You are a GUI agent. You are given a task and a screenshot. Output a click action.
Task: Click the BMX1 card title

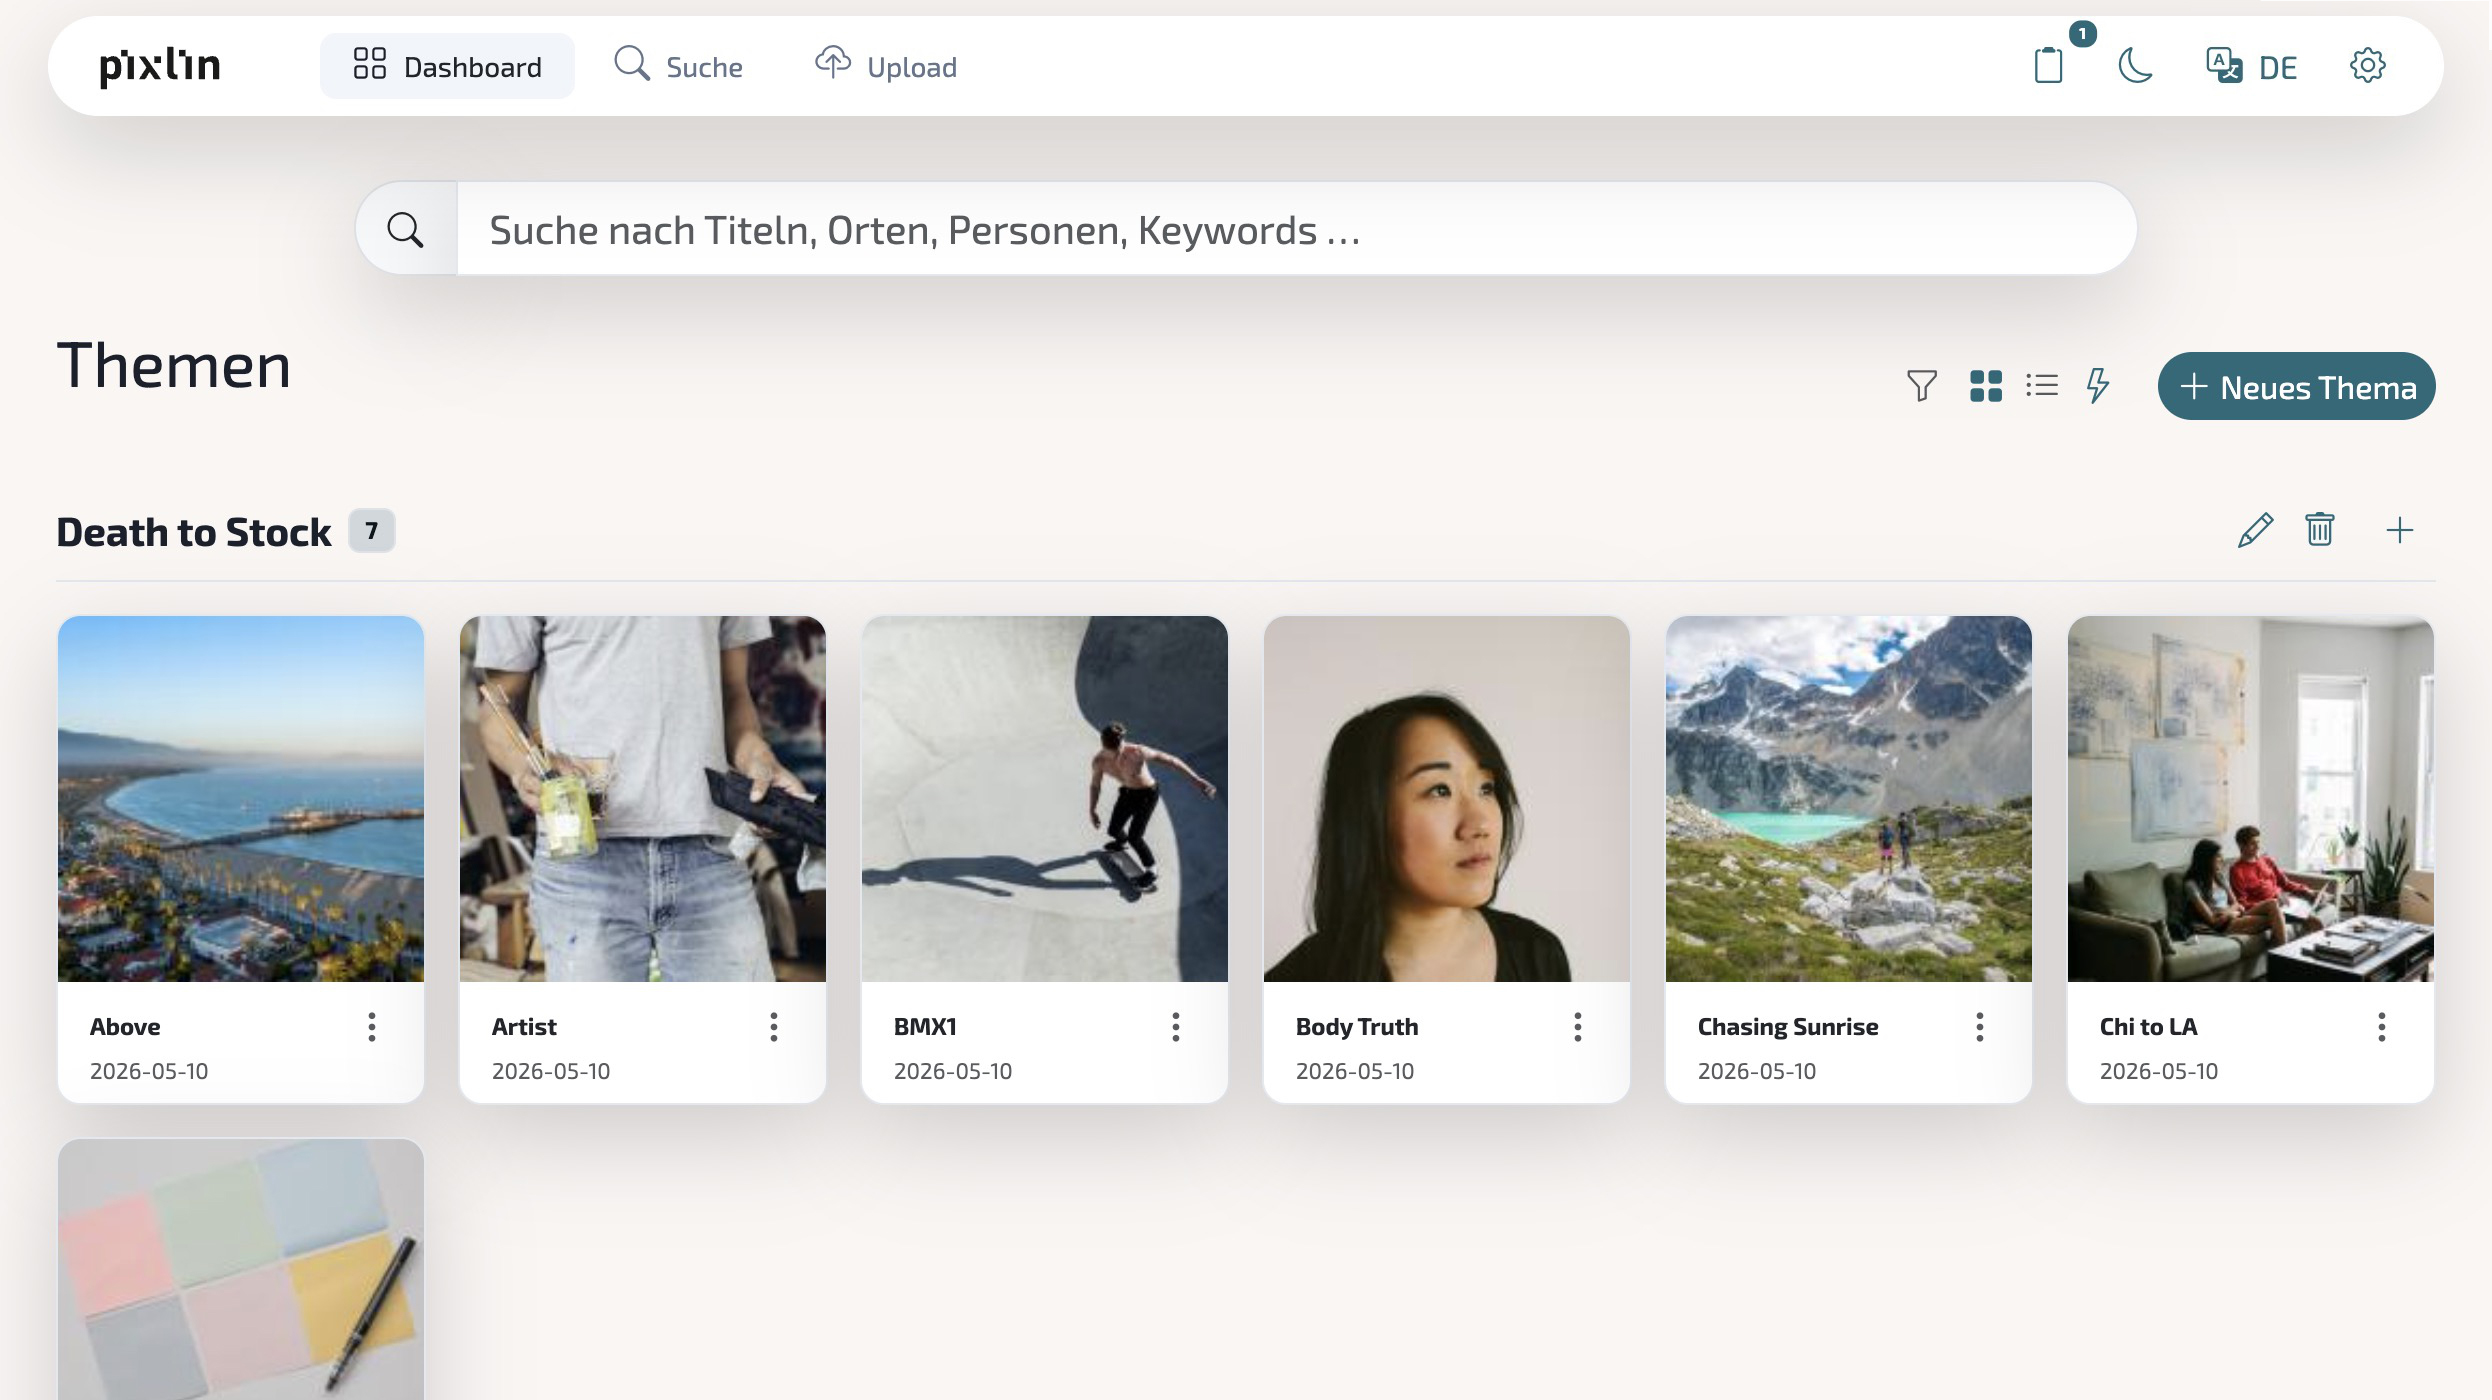point(925,1027)
